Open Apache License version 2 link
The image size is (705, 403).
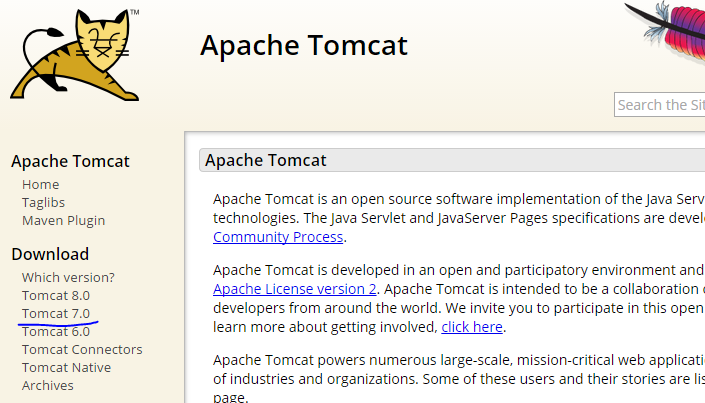point(294,289)
